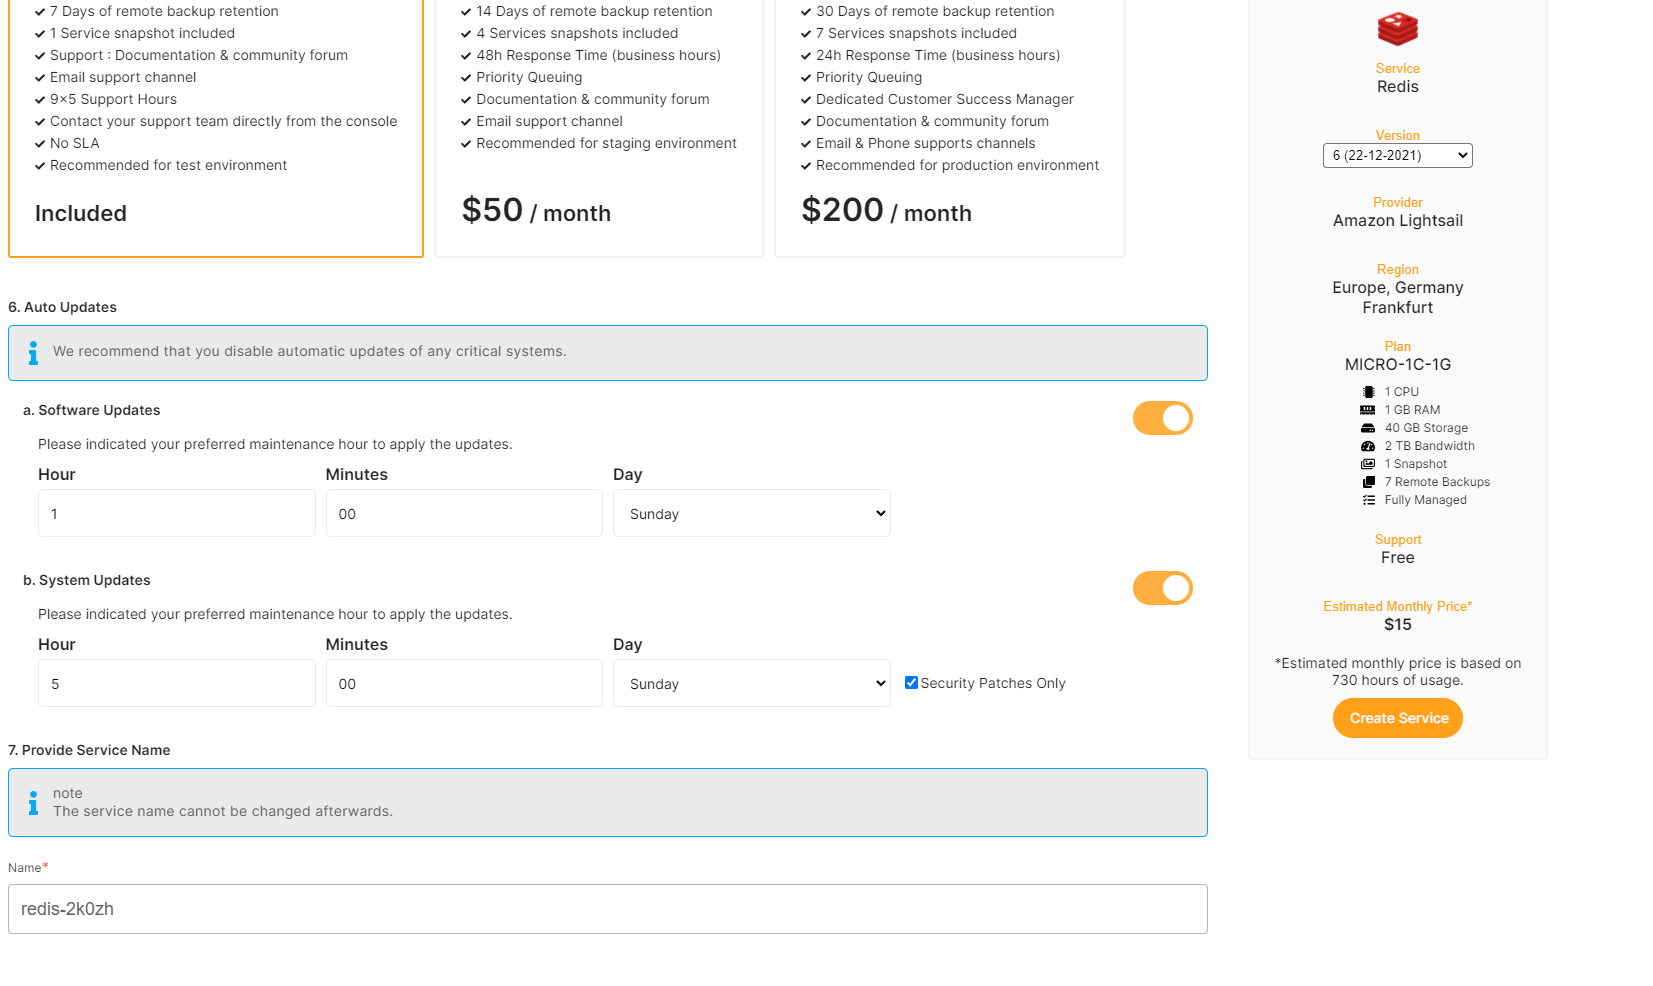Click the CPU chip icon in plan details
Viewport: 1653px width, 986px height.
[1368, 392]
